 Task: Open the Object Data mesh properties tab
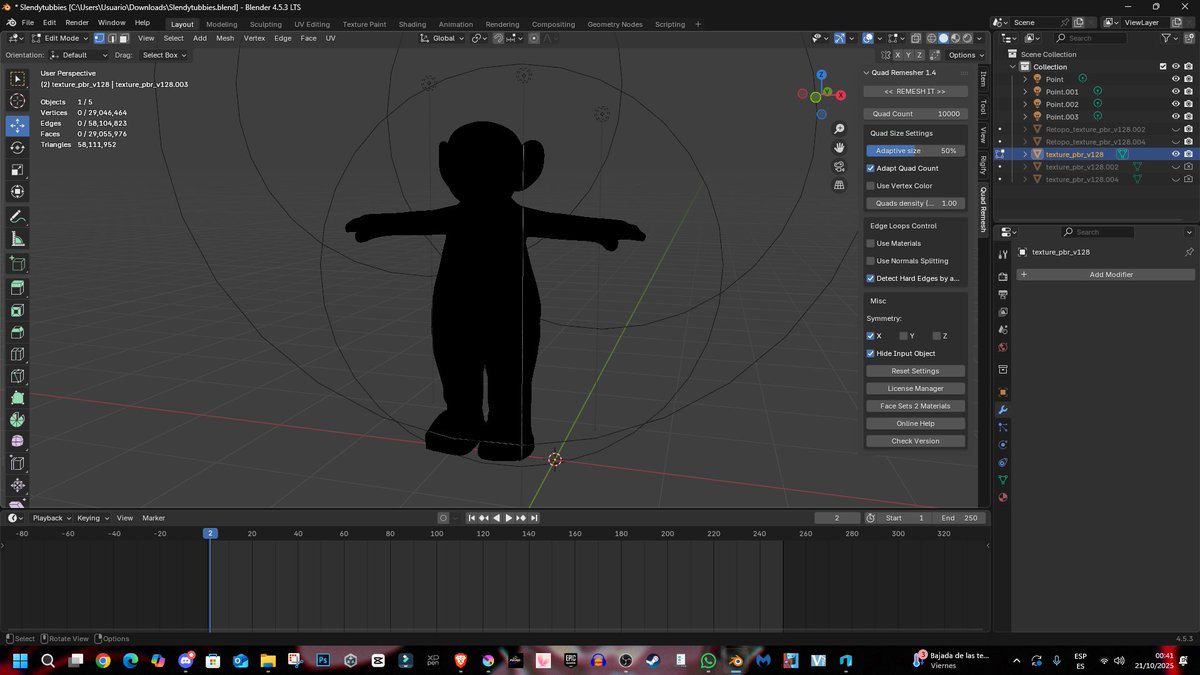pyautogui.click(x=1003, y=480)
